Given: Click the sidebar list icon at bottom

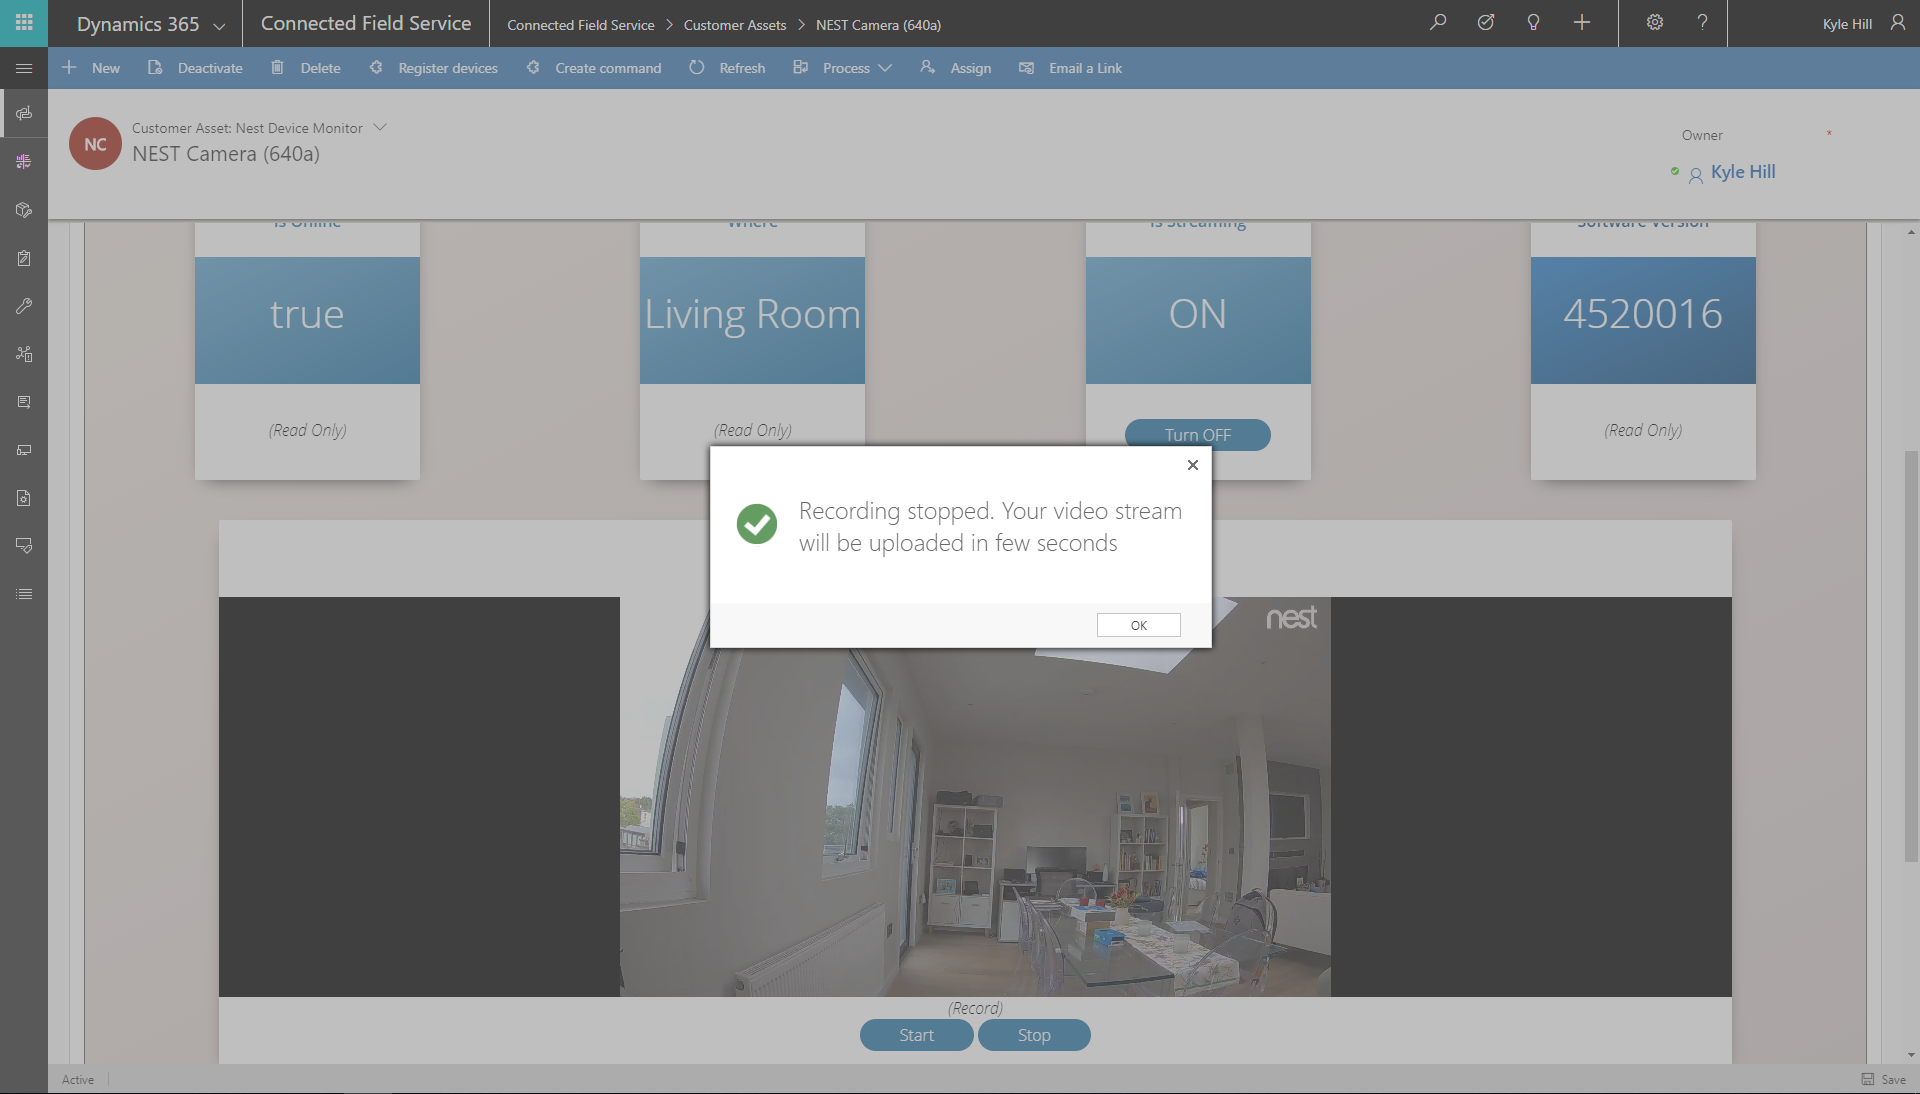Looking at the screenshot, I should [24, 594].
